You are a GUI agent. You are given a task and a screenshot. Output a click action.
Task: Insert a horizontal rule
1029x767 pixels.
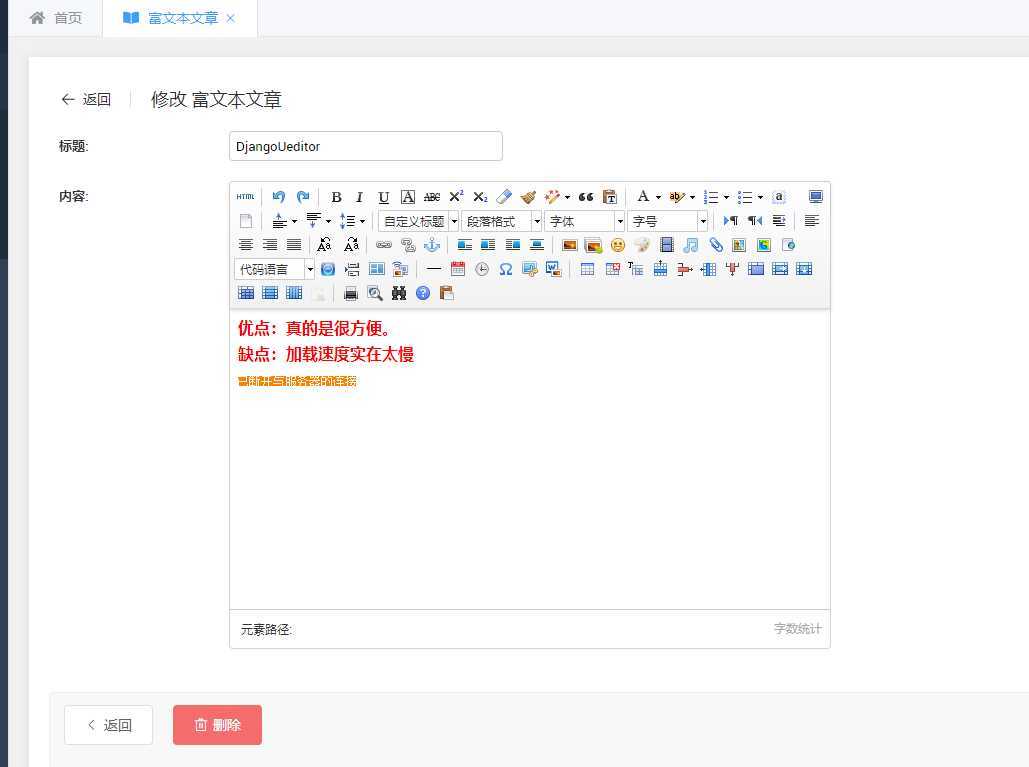tap(433, 268)
